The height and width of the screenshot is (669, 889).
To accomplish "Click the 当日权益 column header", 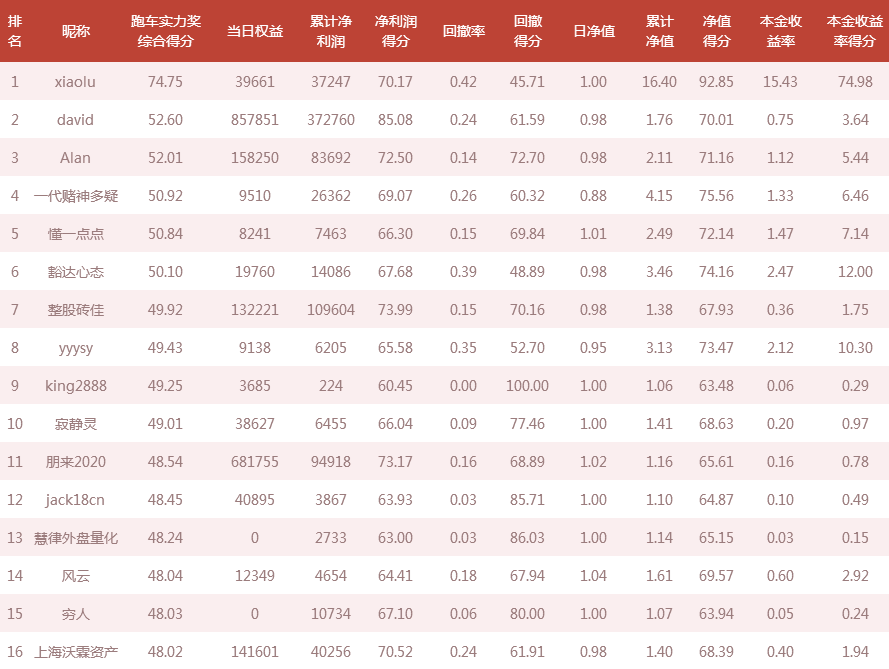I will tap(255, 31).
